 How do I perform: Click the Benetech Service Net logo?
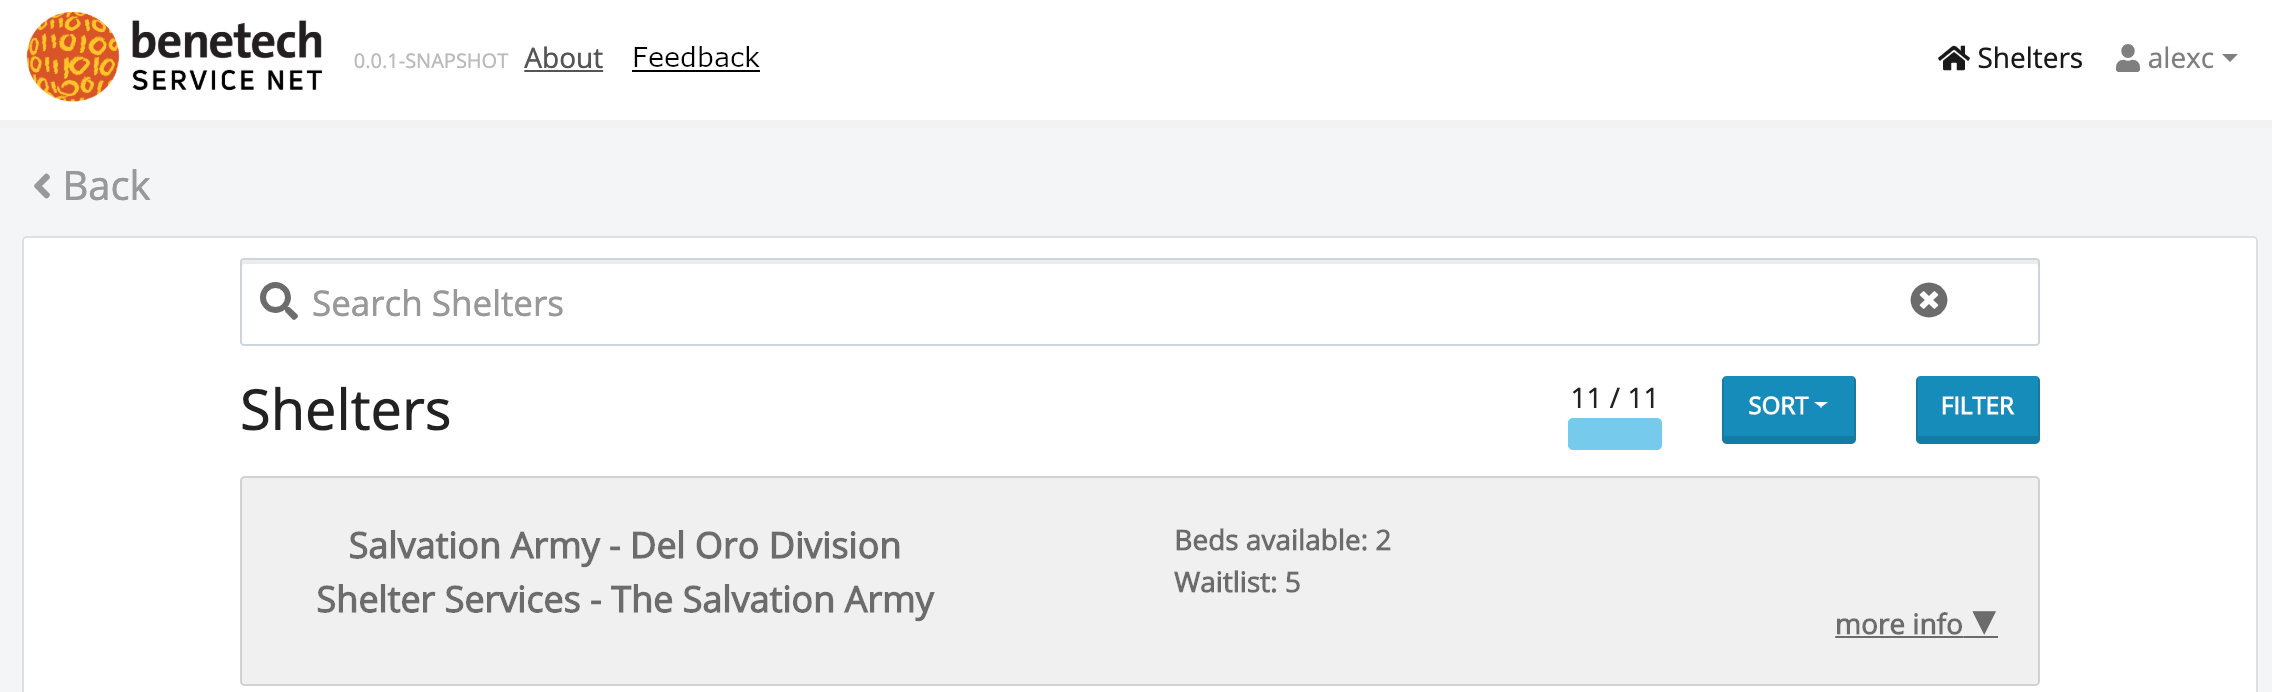click(175, 57)
